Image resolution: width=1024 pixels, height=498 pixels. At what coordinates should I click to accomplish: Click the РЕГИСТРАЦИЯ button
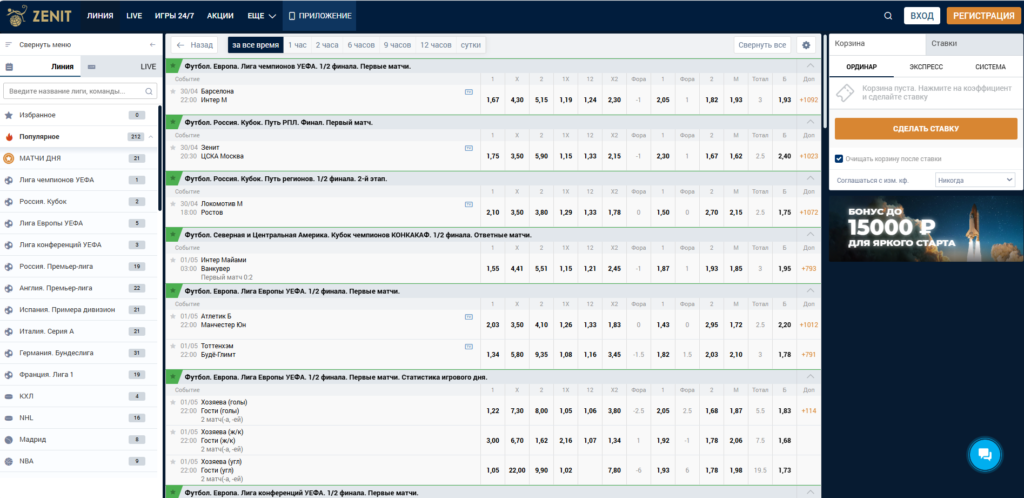click(984, 16)
